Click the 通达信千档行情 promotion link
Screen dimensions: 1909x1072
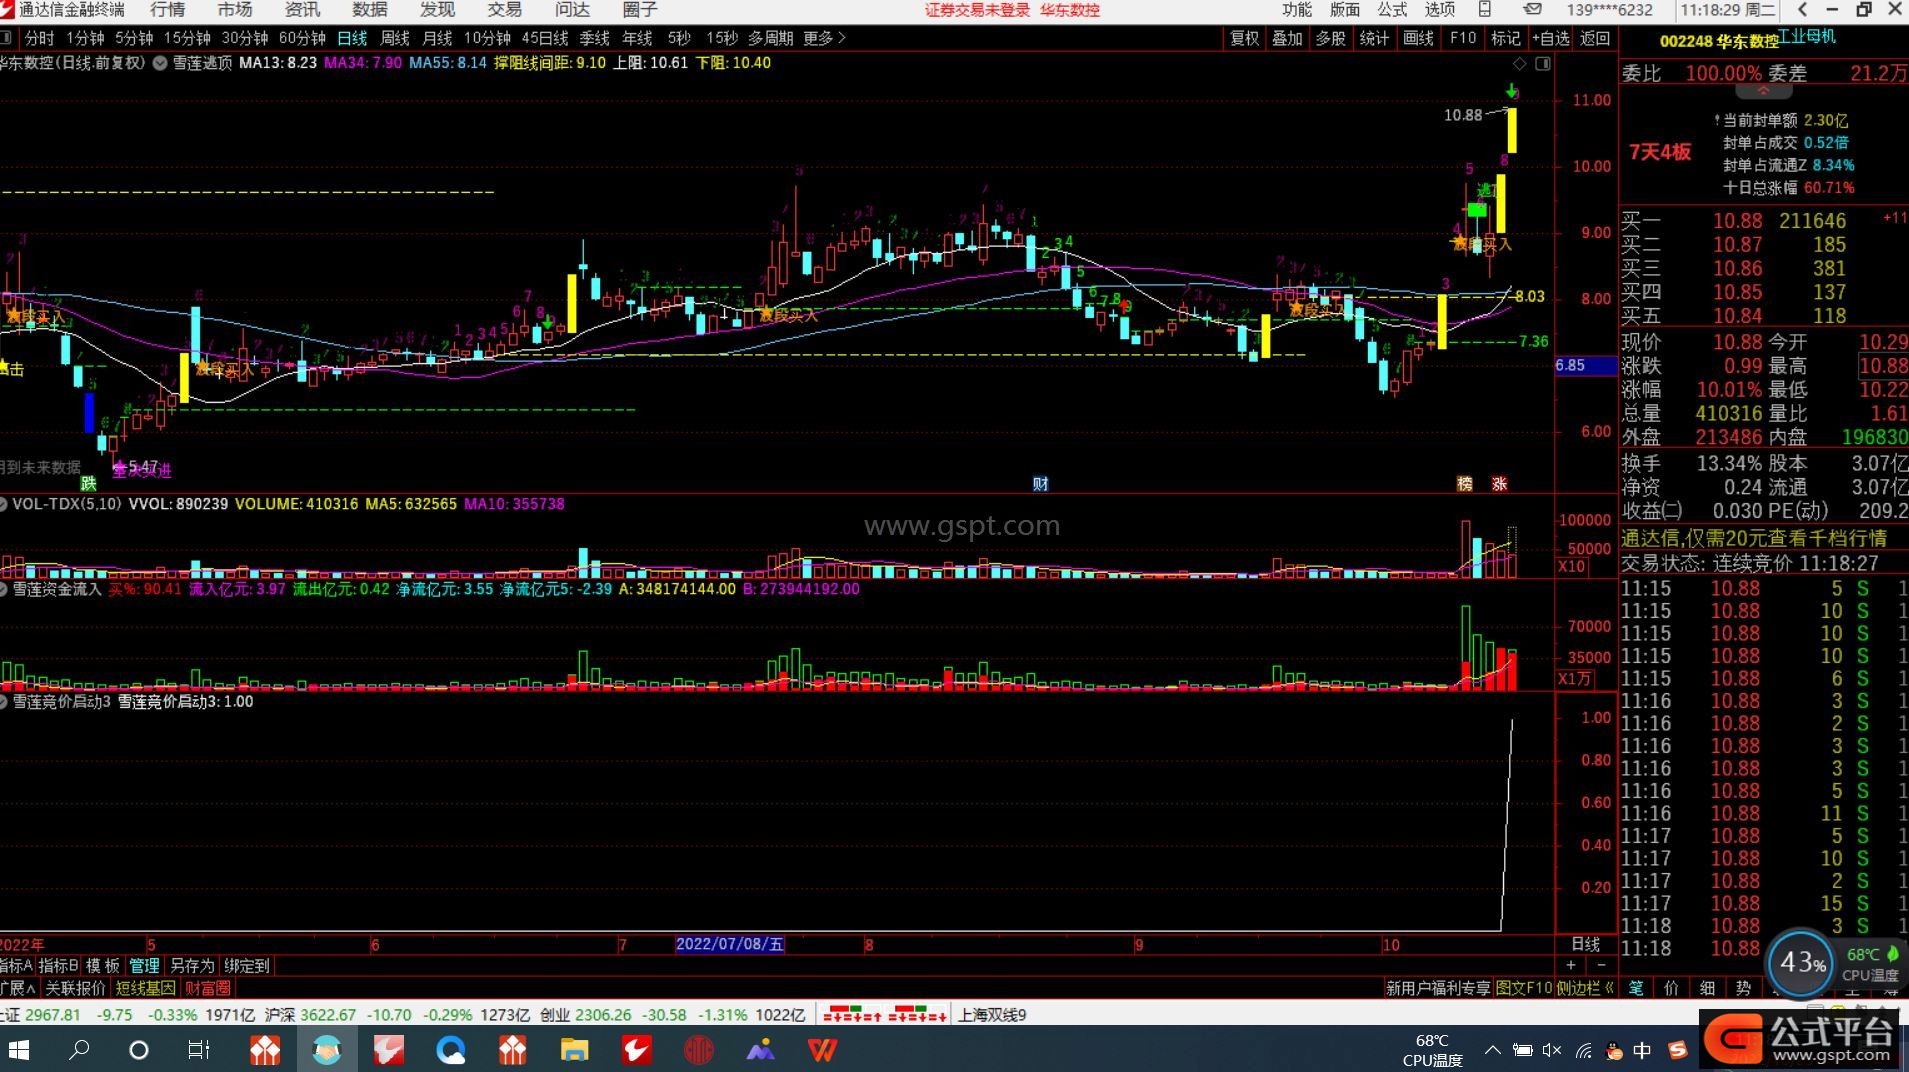point(1754,539)
